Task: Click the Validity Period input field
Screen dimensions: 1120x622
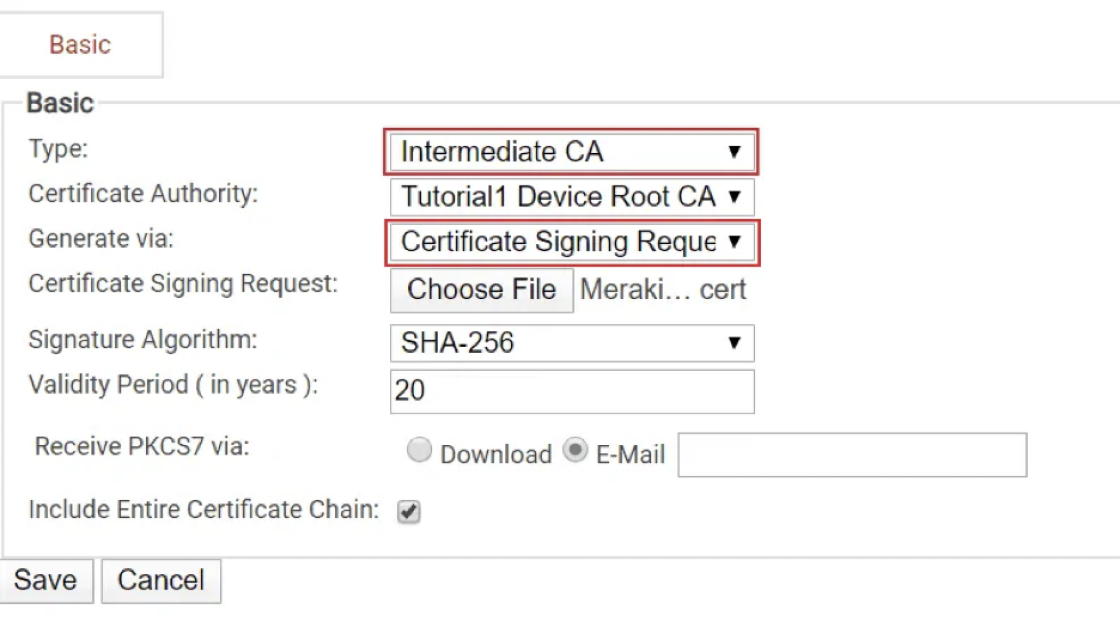Action: (x=571, y=391)
